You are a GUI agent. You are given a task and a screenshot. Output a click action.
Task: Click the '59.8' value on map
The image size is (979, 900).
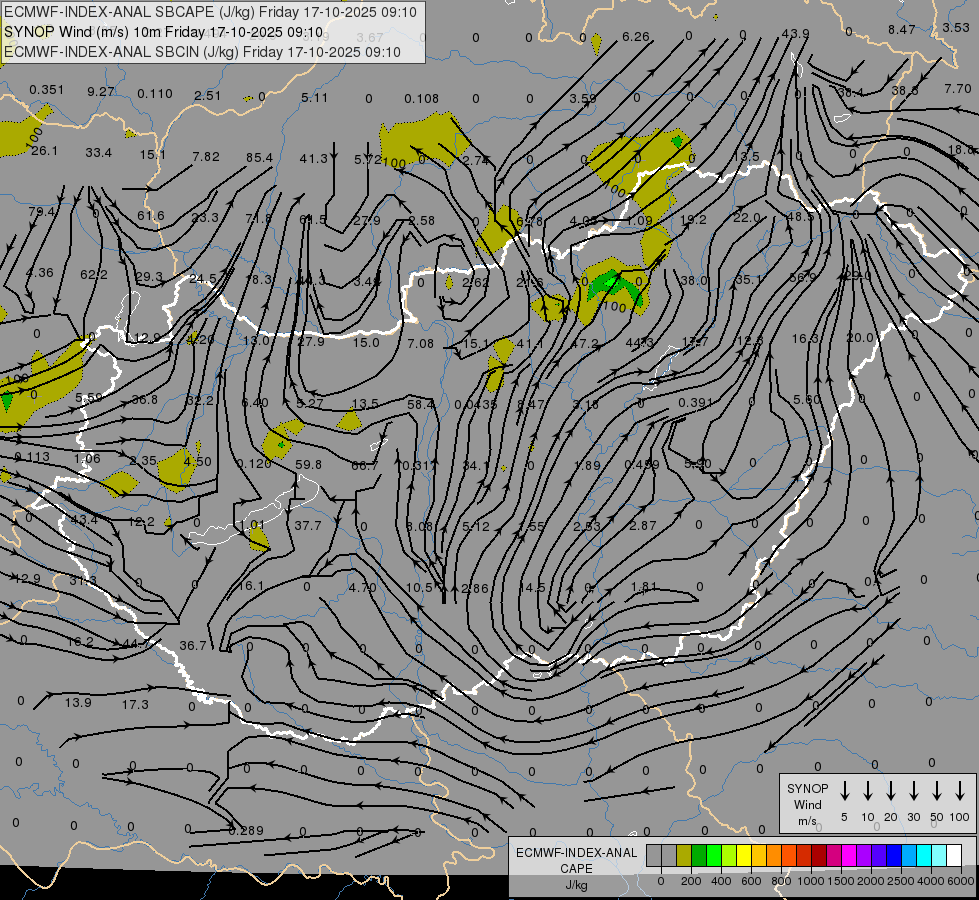(308, 464)
